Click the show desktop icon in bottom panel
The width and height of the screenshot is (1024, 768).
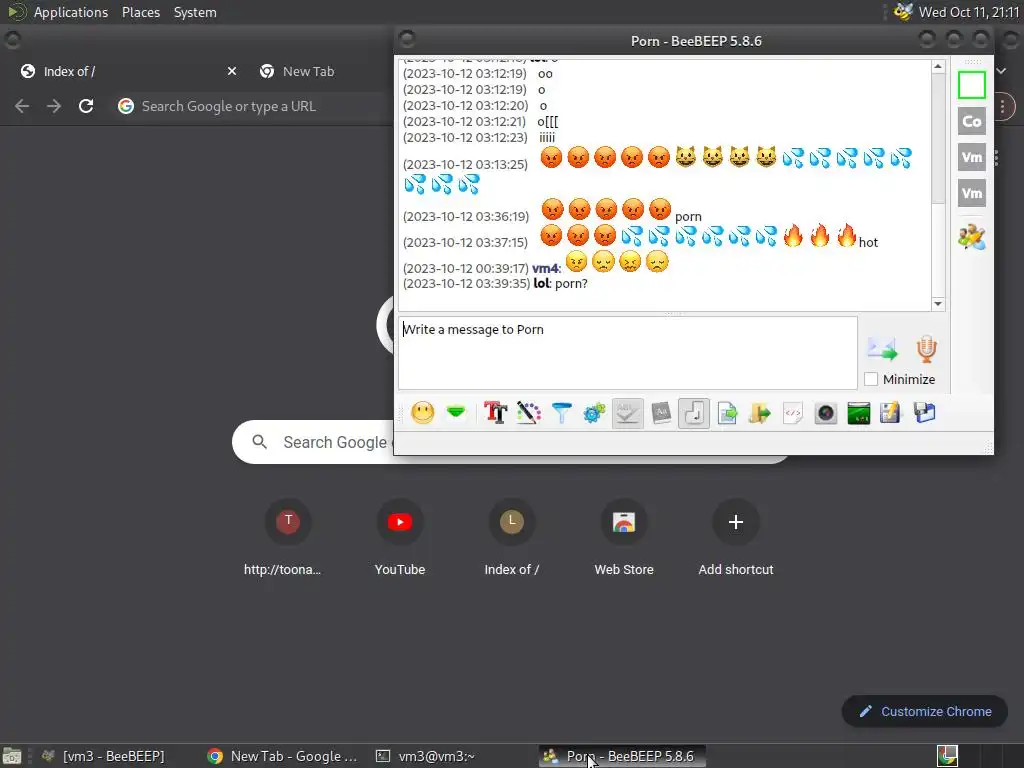pyautogui.click(x=12, y=756)
